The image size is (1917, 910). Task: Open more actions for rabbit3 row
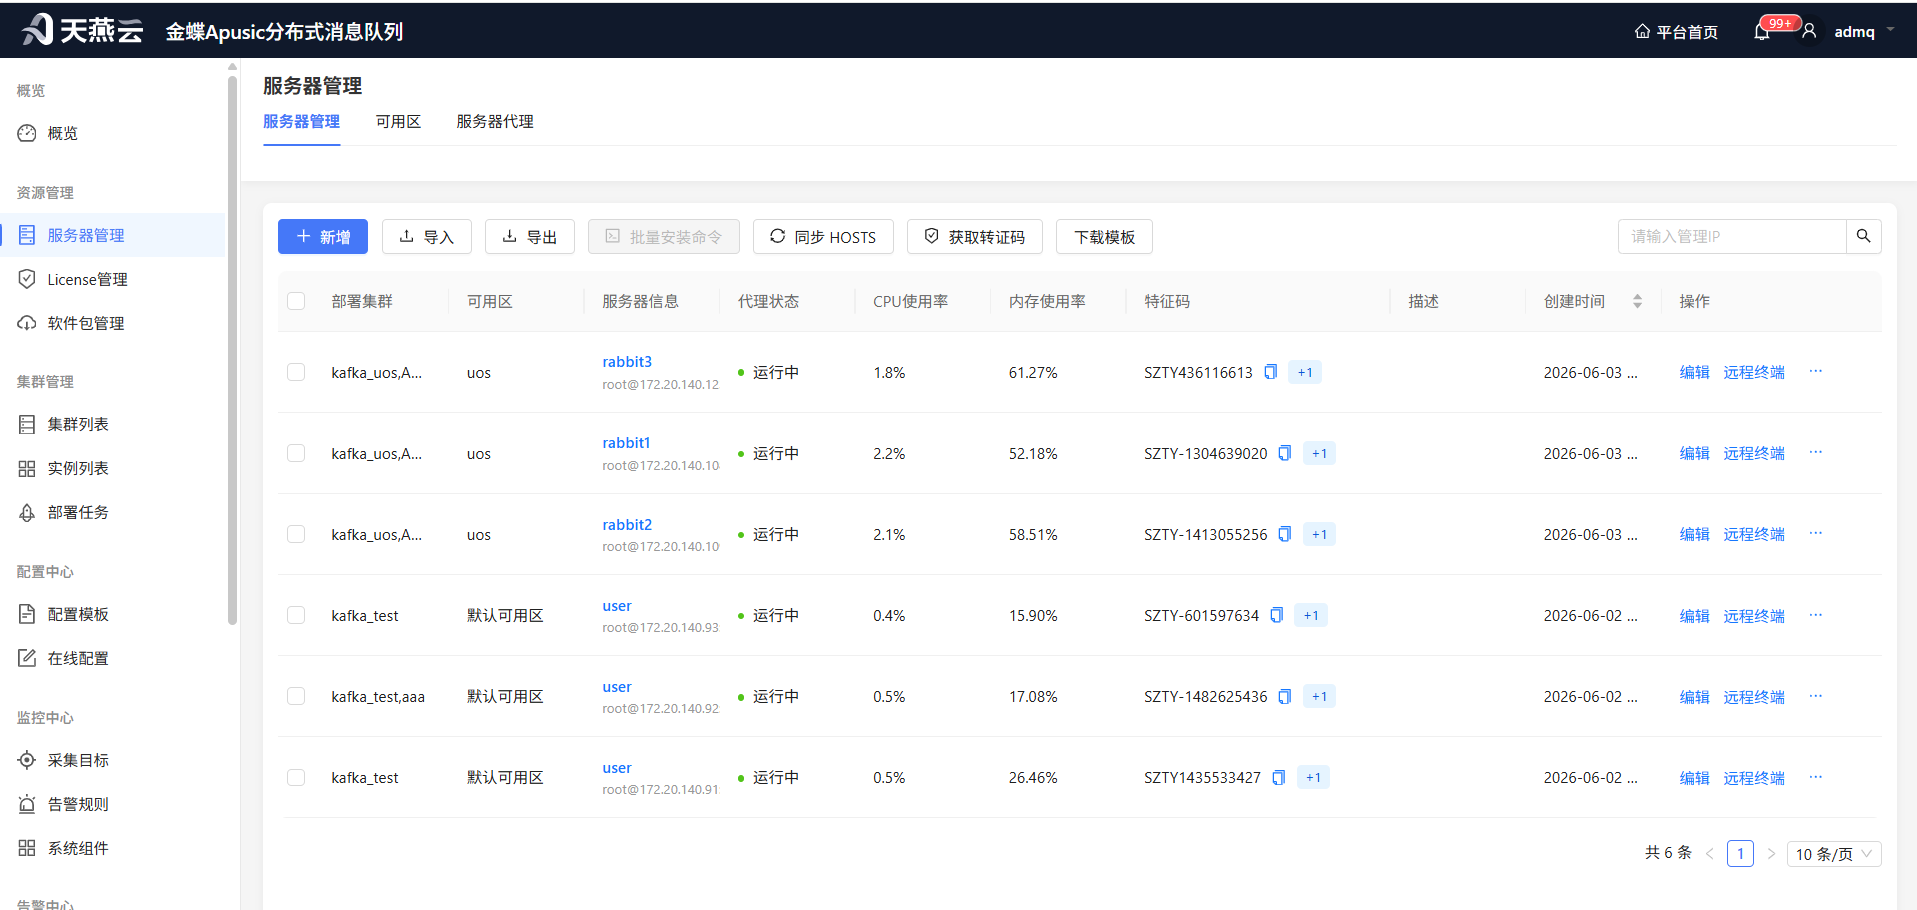coord(1815,372)
